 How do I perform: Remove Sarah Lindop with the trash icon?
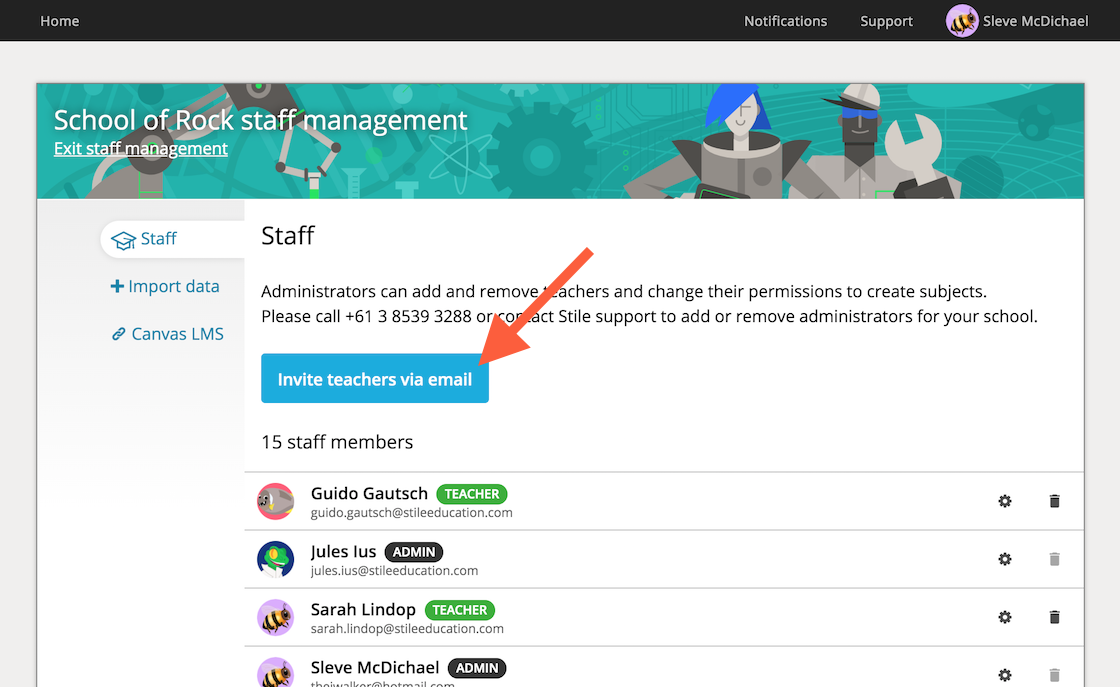(x=1054, y=617)
